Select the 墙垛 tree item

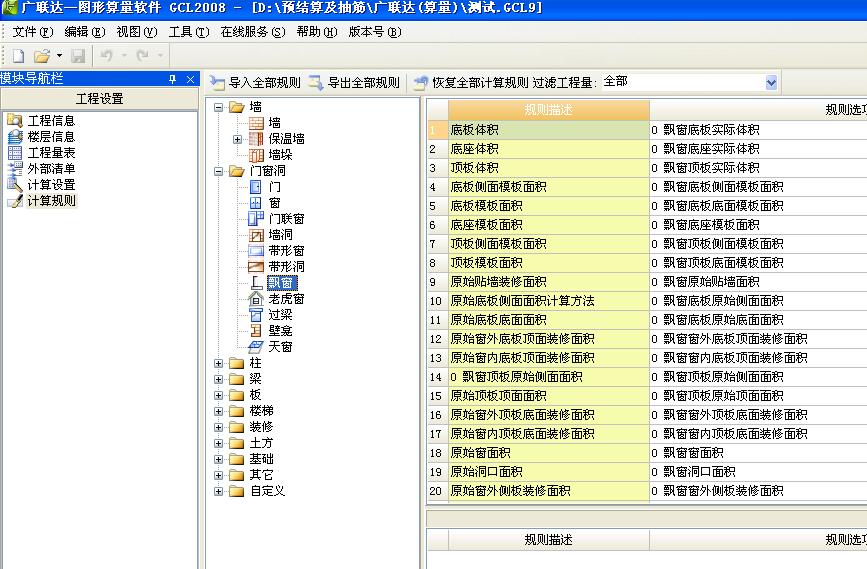pos(280,155)
